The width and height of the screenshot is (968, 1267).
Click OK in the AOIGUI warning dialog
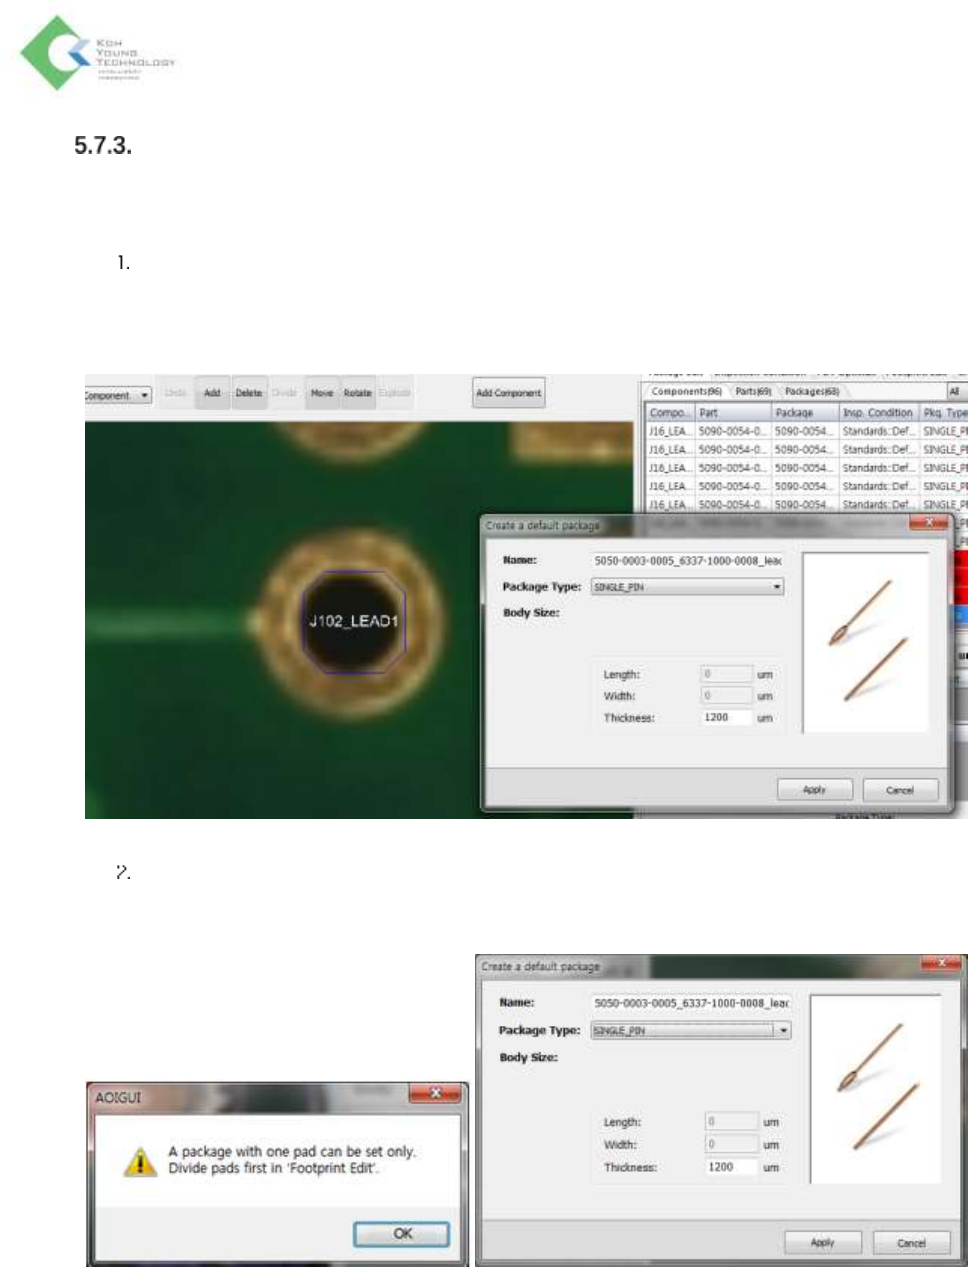(402, 1234)
